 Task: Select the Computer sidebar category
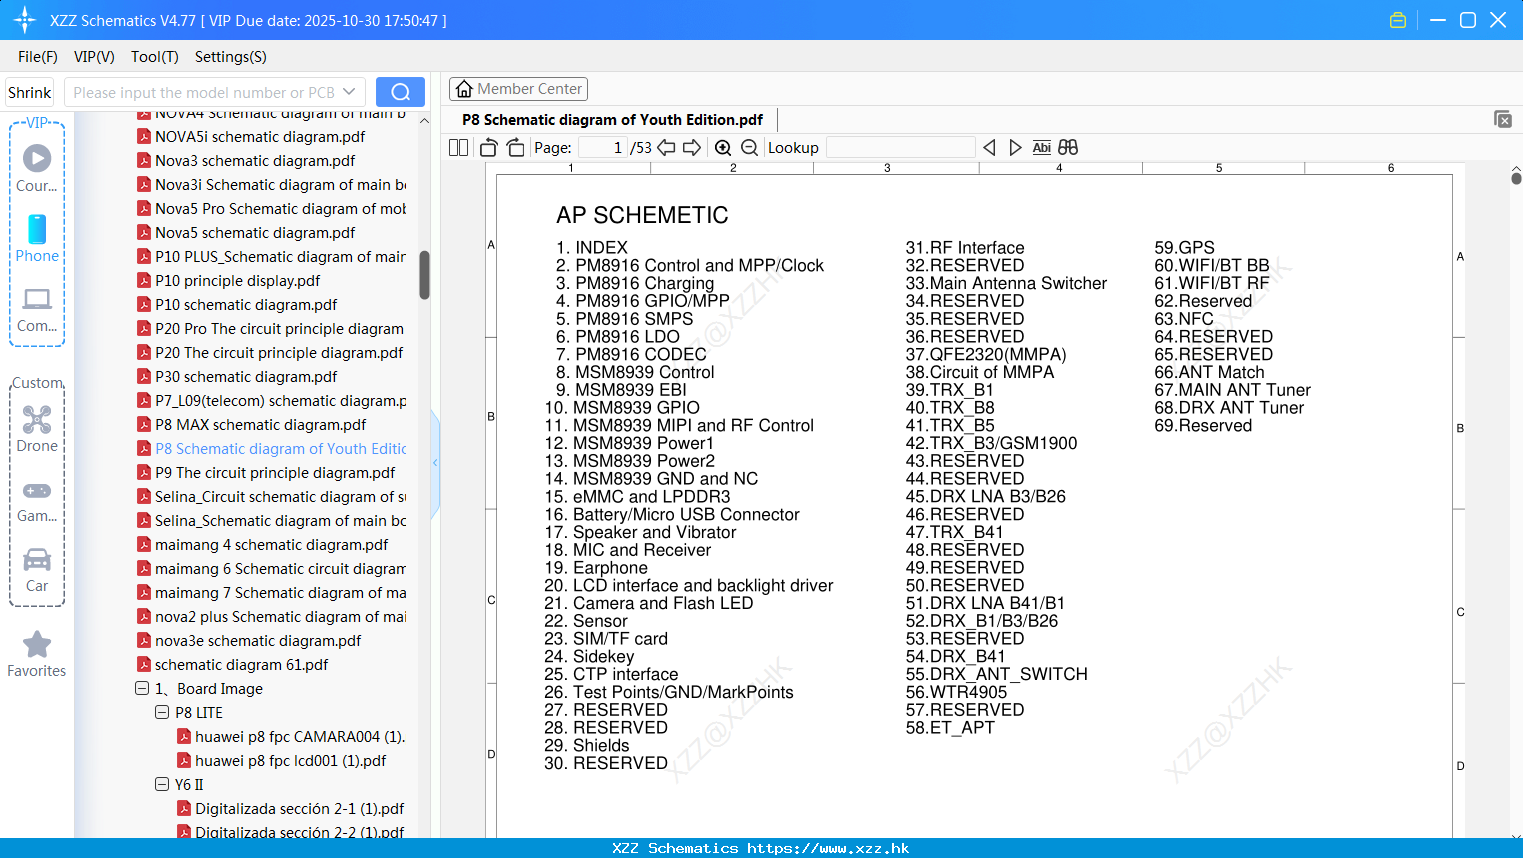tap(37, 309)
